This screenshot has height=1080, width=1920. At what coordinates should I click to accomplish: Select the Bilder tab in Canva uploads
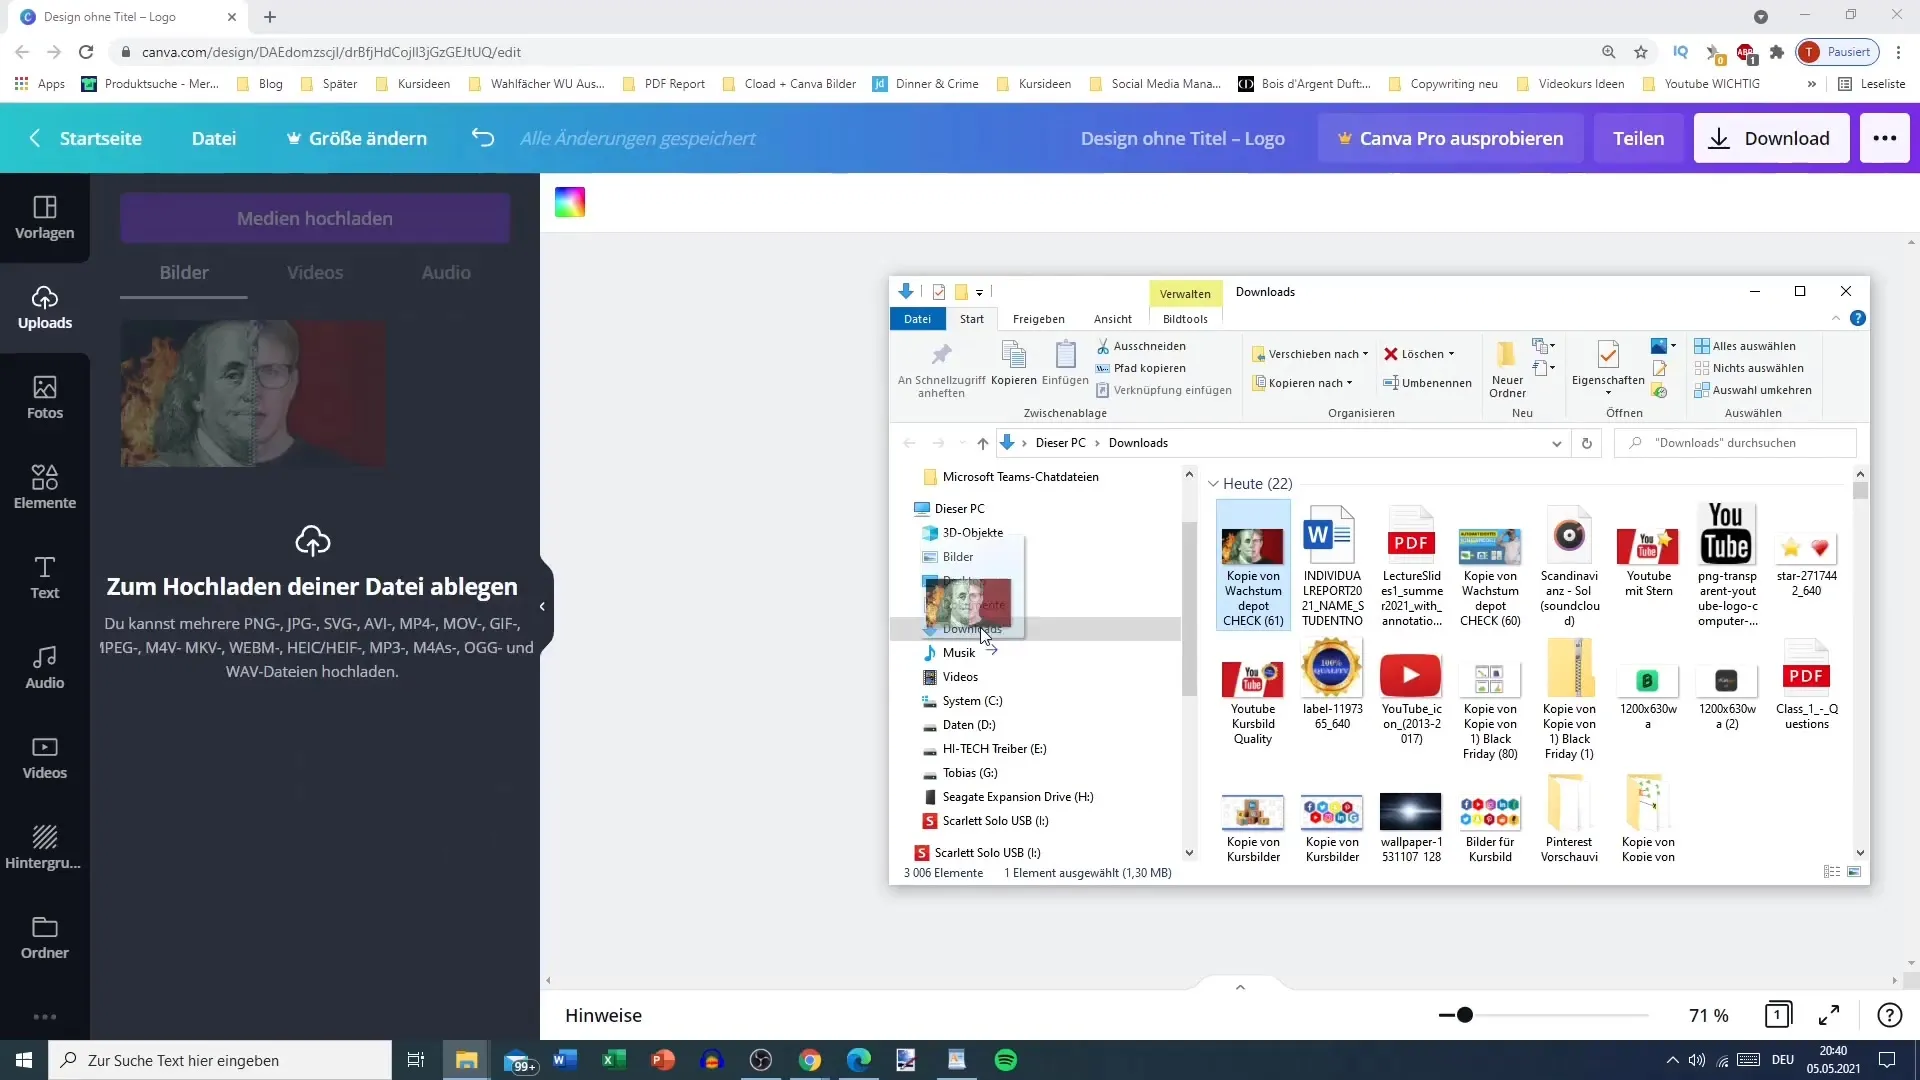(183, 272)
